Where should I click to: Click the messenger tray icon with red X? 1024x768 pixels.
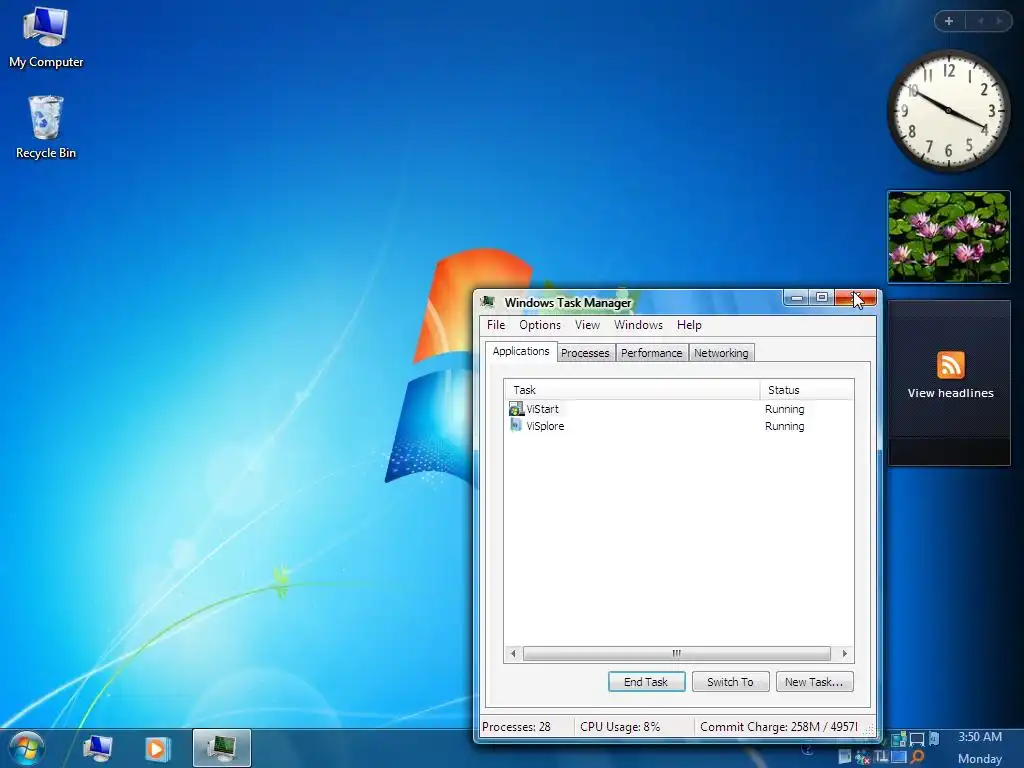(x=863, y=758)
